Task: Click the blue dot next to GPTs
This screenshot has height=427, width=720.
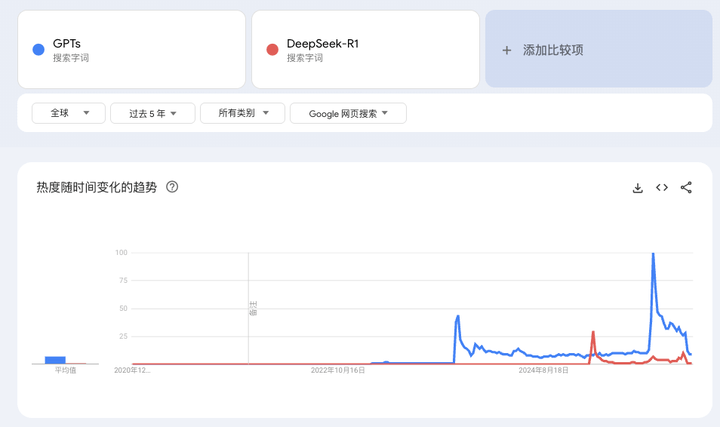Action: [x=38, y=50]
